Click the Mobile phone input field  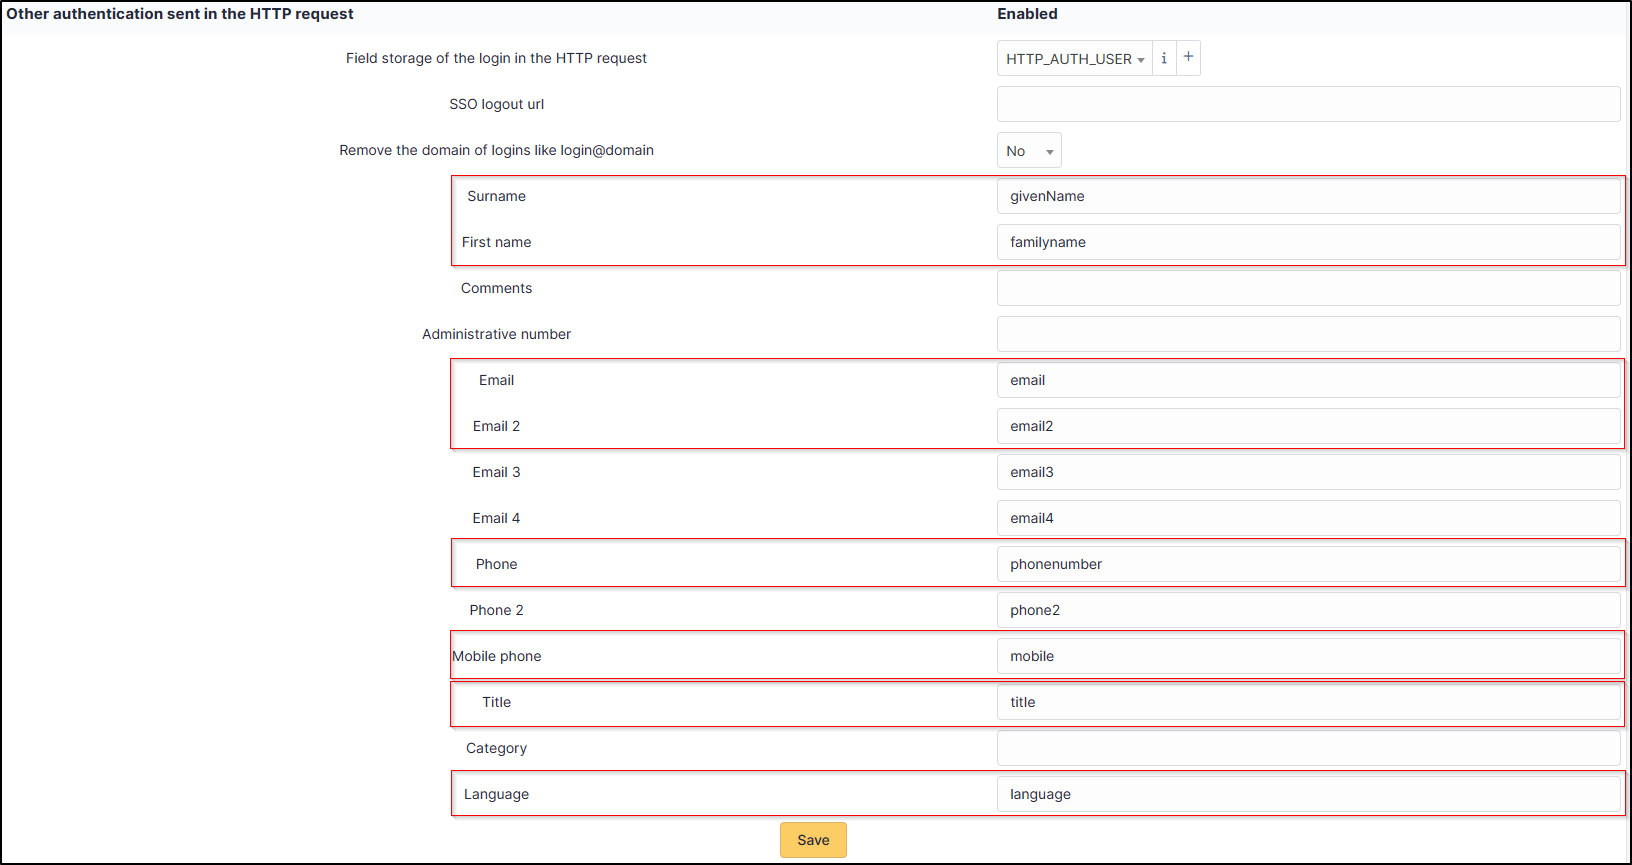pyautogui.click(x=1308, y=656)
